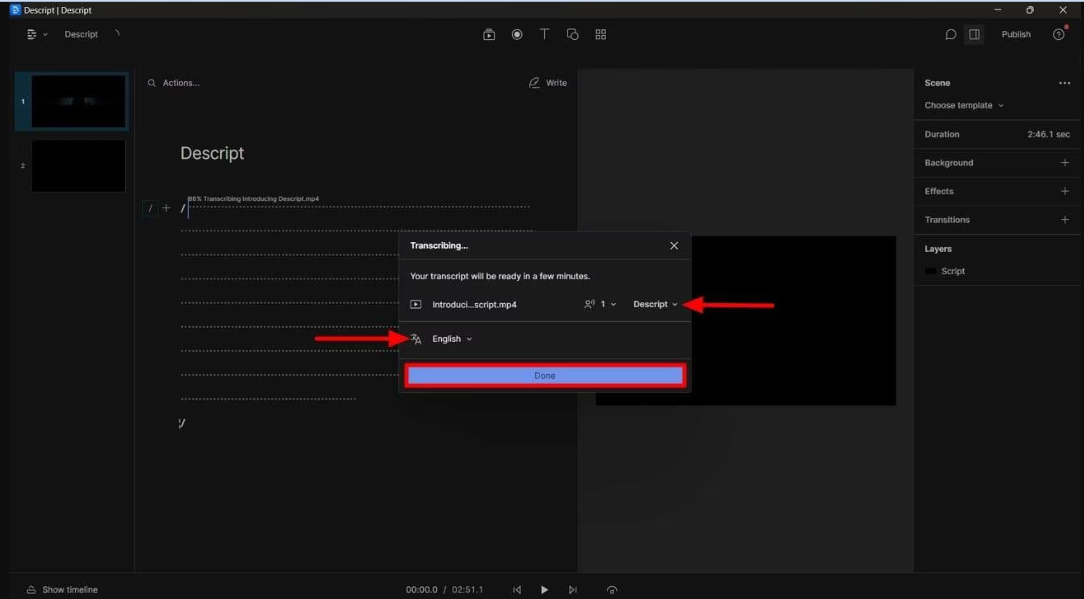1084x599 pixels.
Task: Open the Descript speaker name dropdown
Action: (655, 304)
